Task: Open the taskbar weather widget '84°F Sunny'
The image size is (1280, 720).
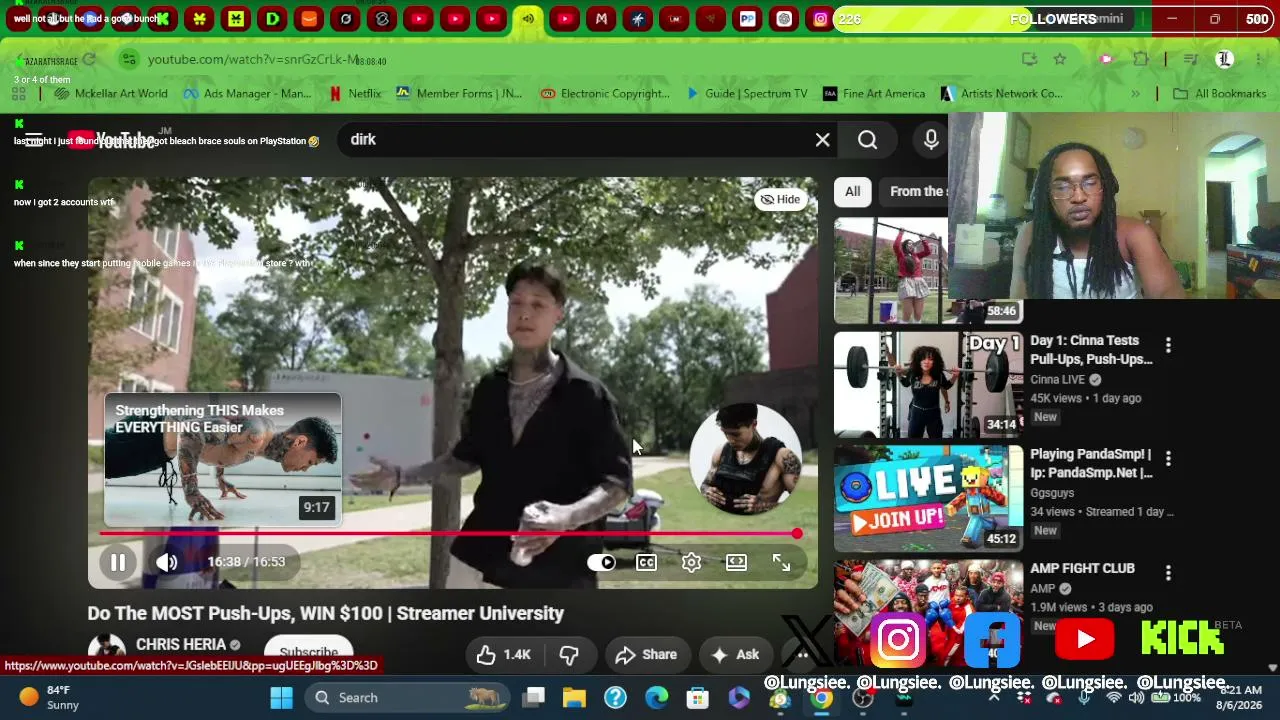Action: pos(50,698)
